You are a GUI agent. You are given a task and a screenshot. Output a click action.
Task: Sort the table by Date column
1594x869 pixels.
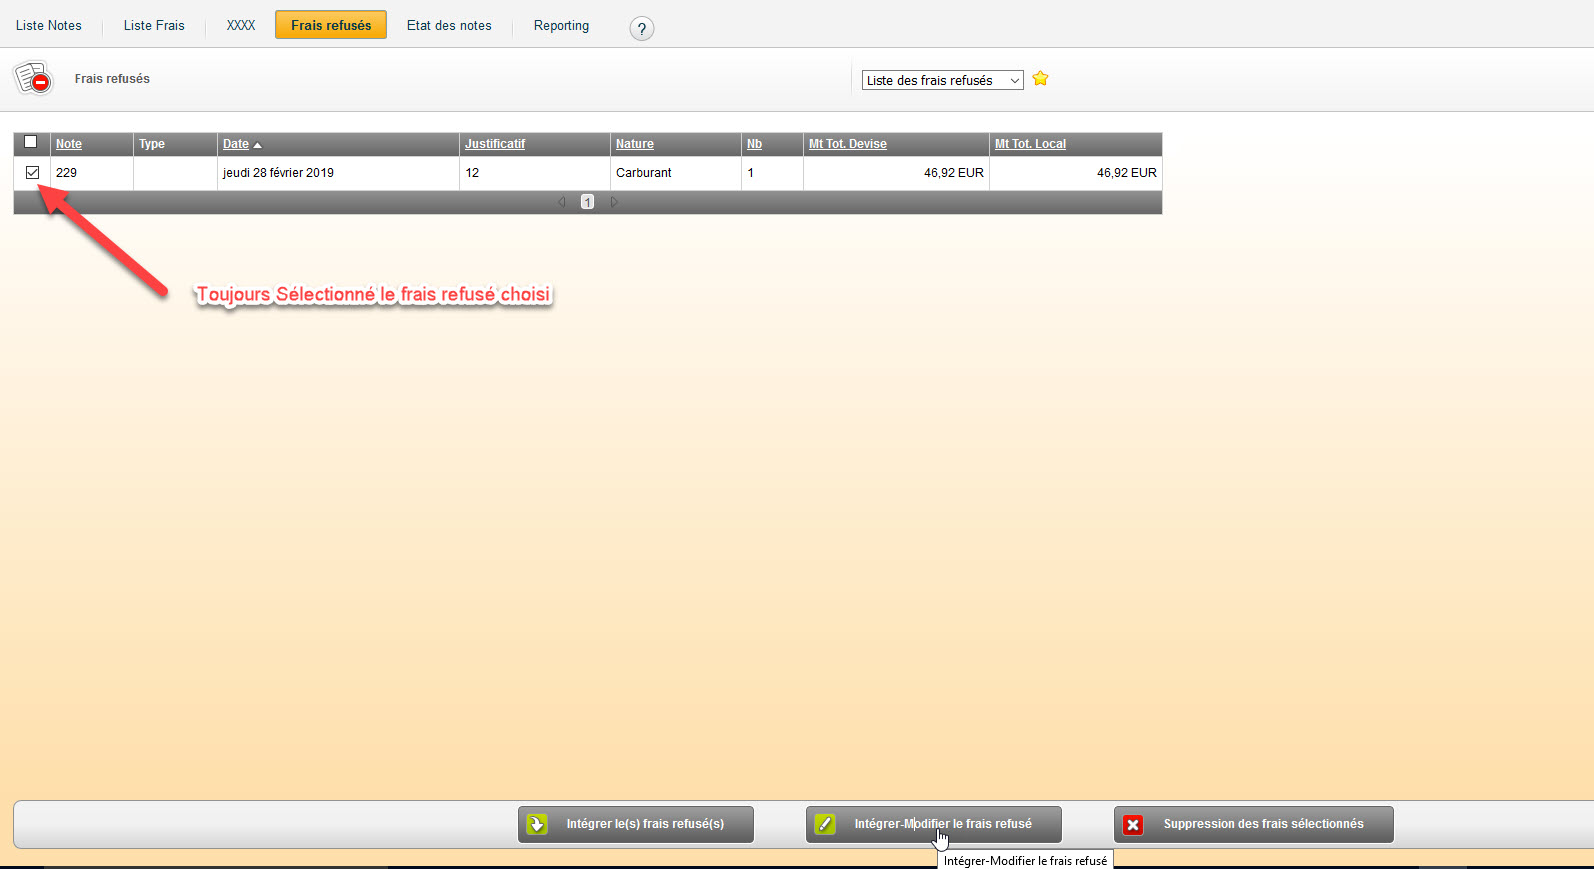click(236, 144)
